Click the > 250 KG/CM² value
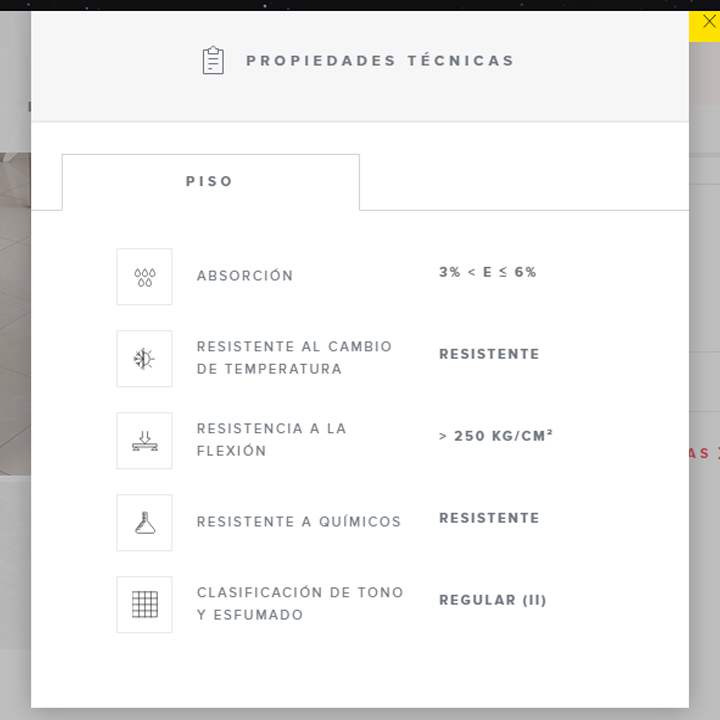The image size is (720, 720). pos(496,435)
